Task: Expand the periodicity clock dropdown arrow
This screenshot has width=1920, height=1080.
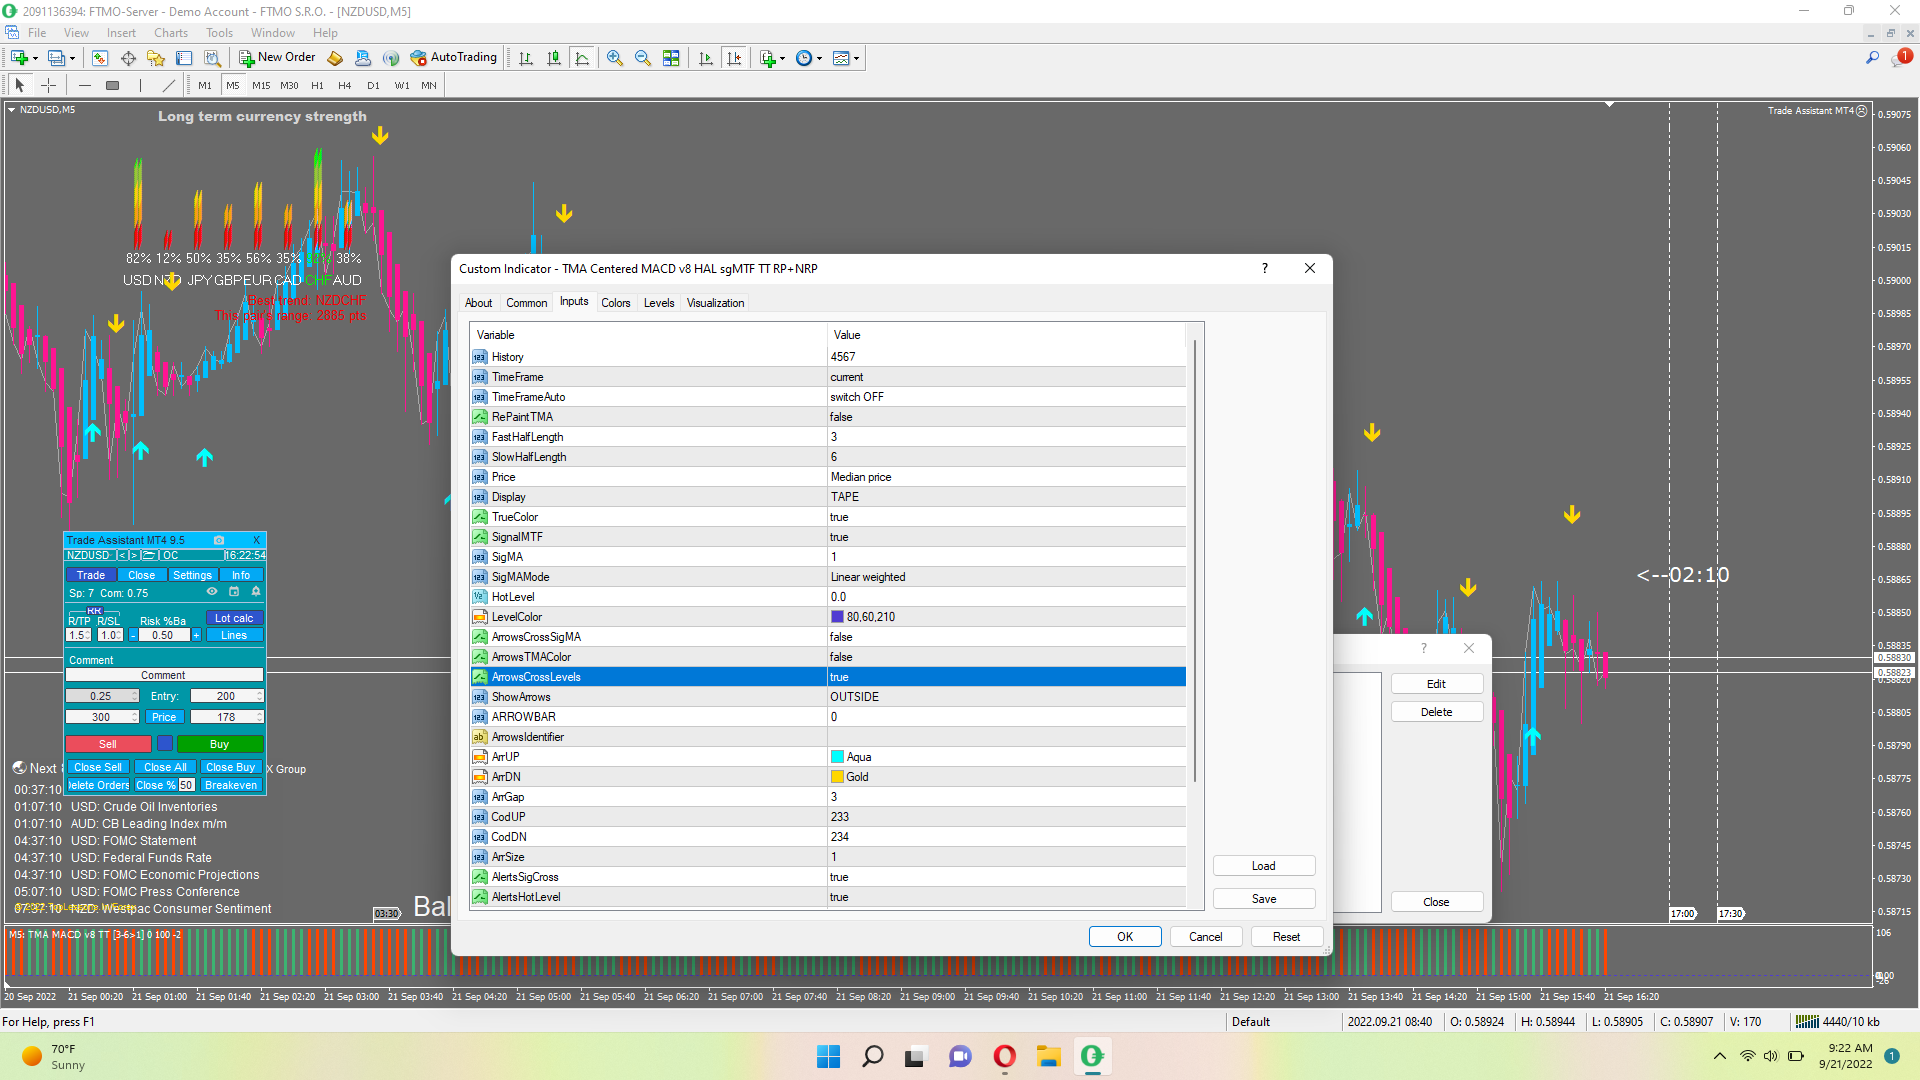Action: pyautogui.click(x=820, y=58)
